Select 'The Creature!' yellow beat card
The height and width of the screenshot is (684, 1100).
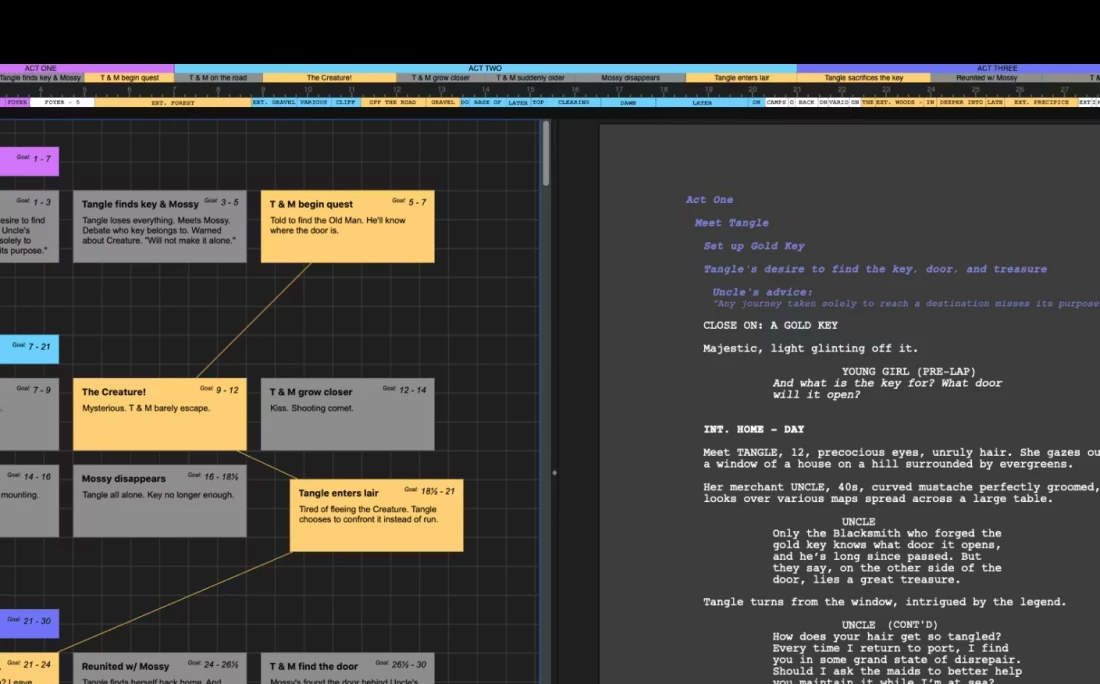click(159, 413)
